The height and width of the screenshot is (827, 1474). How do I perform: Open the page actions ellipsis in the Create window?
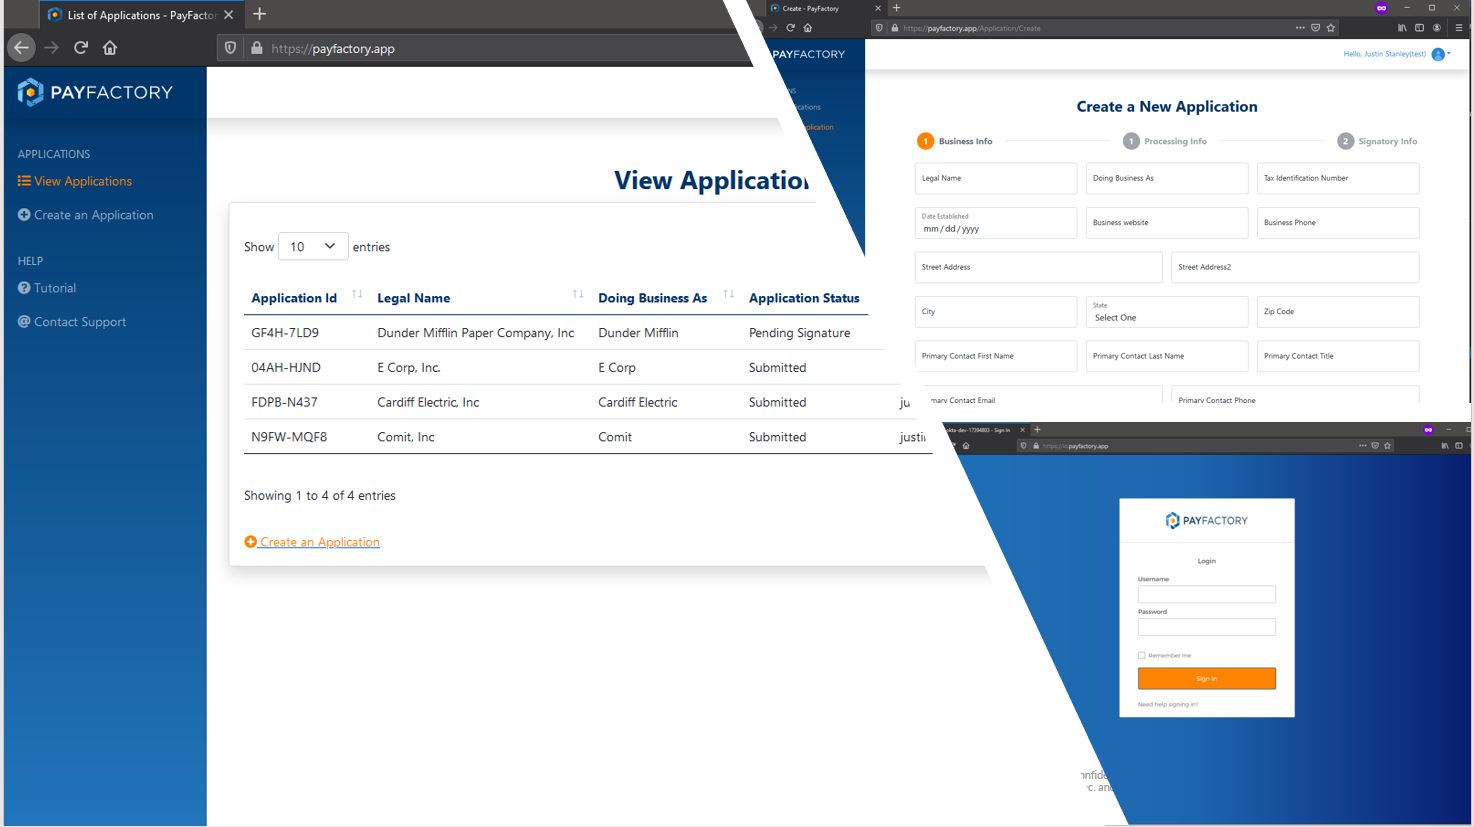pyautogui.click(x=1300, y=28)
